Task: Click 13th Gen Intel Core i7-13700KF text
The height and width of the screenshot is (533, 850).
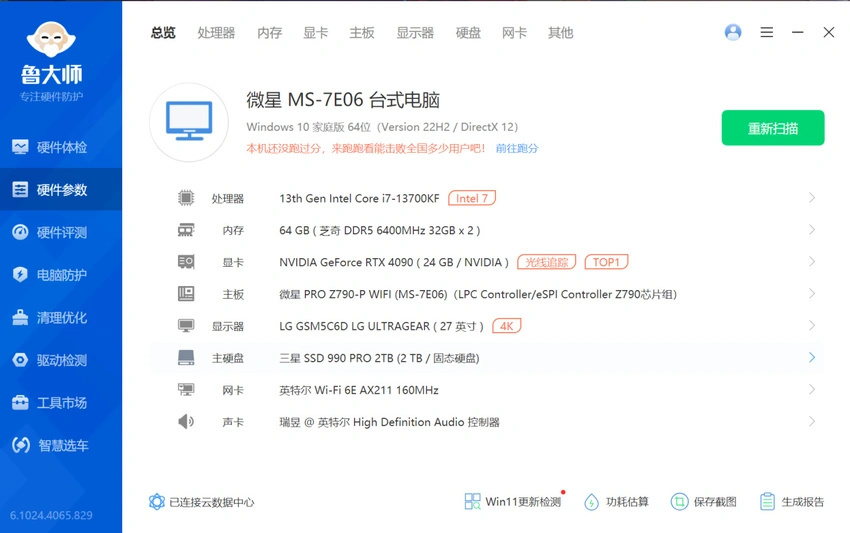Action: point(359,198)
